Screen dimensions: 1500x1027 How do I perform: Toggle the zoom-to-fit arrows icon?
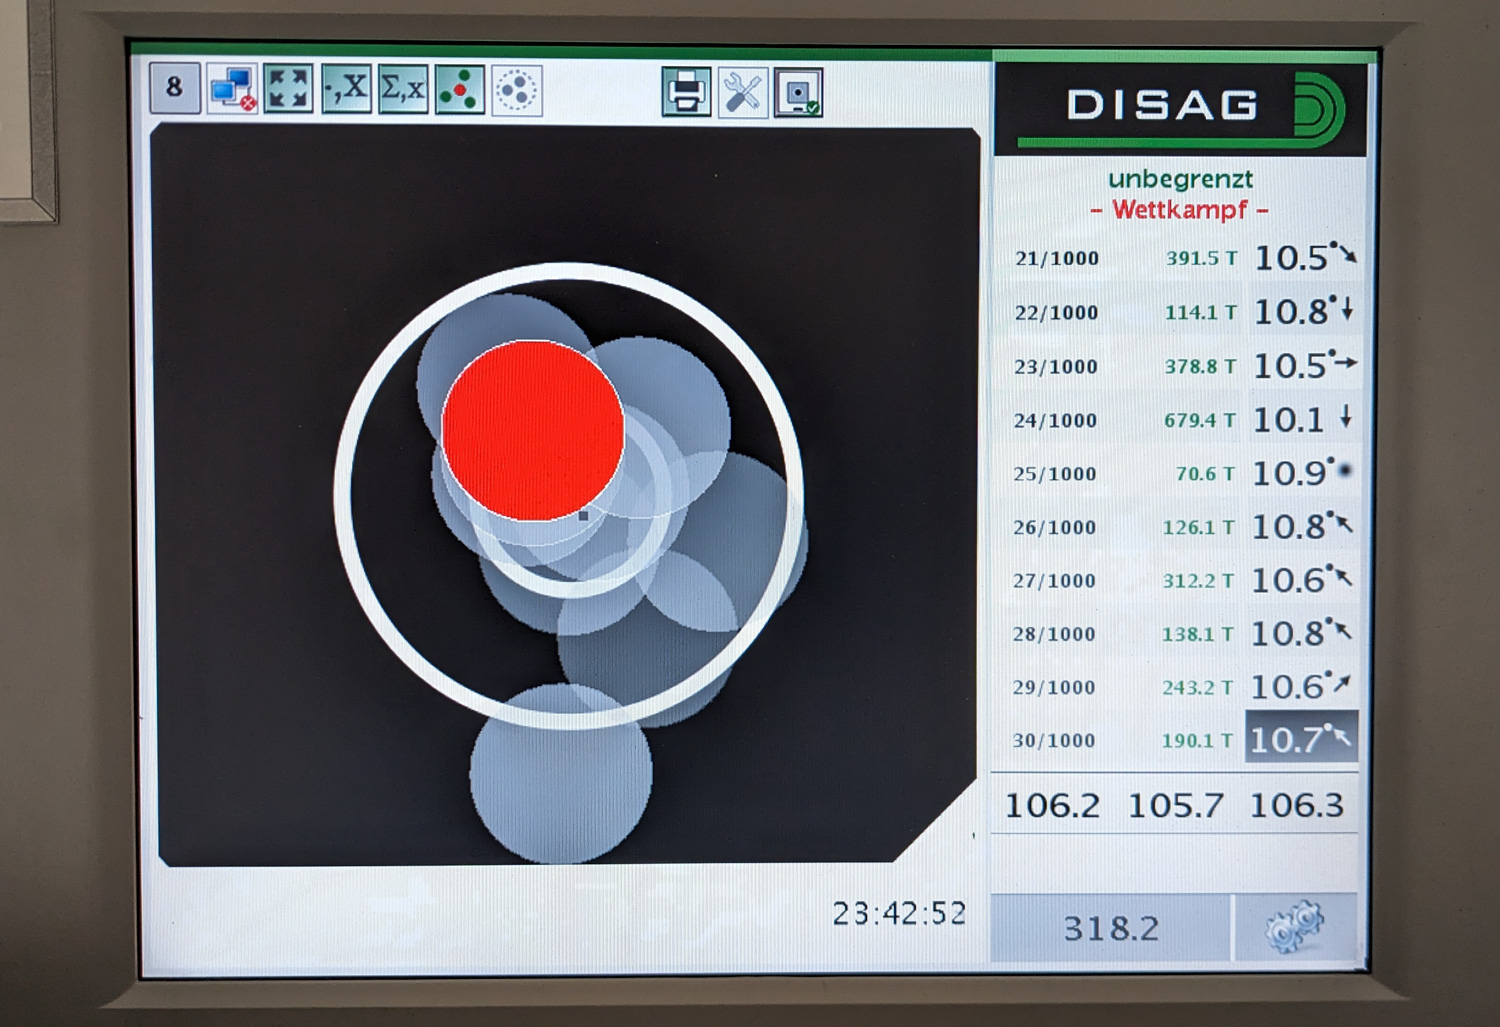(x=288, y=89)
